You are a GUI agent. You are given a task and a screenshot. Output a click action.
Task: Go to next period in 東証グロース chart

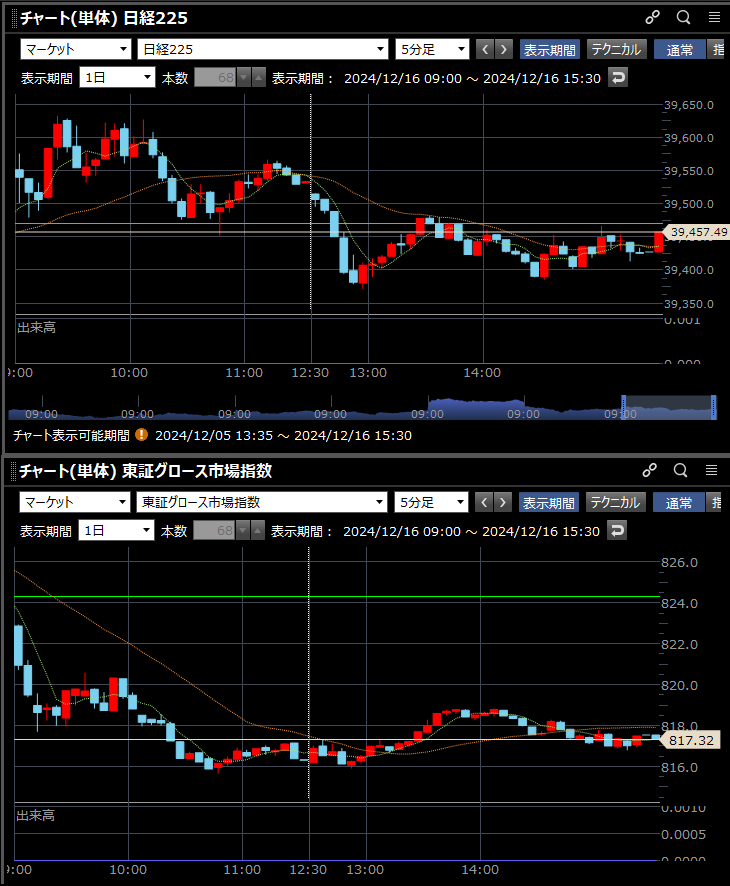[x=502, y=502]
